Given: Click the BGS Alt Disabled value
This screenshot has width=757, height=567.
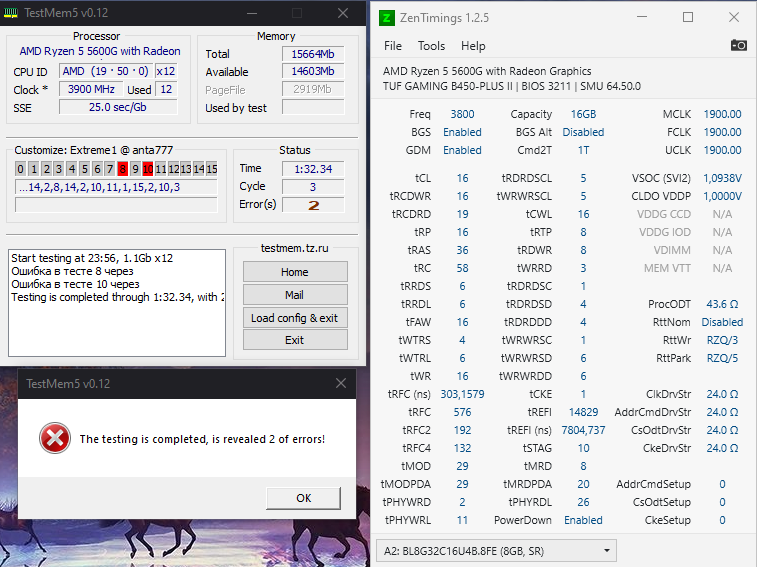Looking at the screenshot, I should 583,132.
